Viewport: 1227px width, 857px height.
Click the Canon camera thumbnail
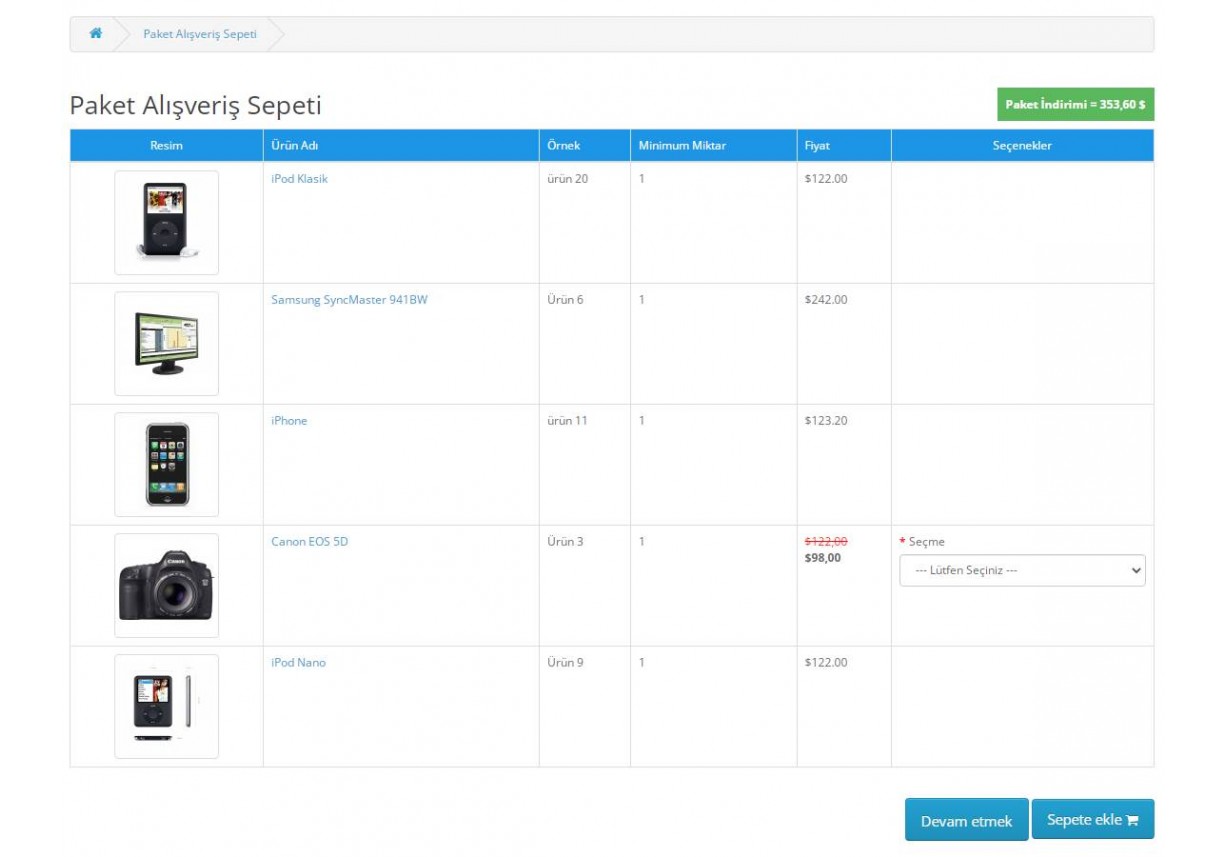click(166, 584)
